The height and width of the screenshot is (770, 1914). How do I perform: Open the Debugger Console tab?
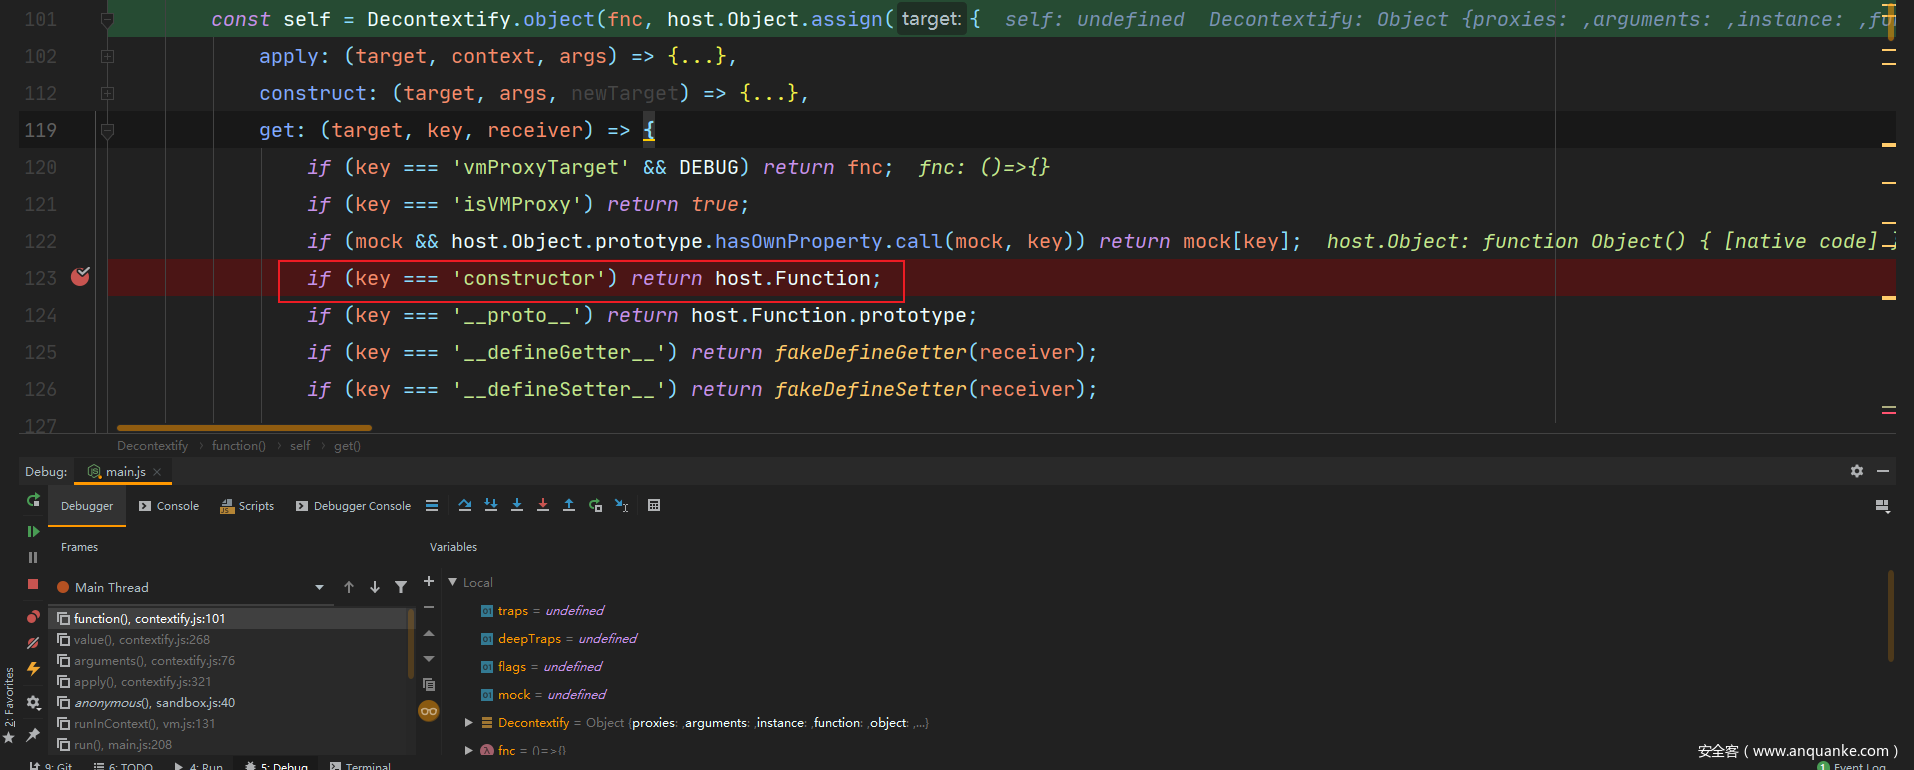(x=353, y=506)
